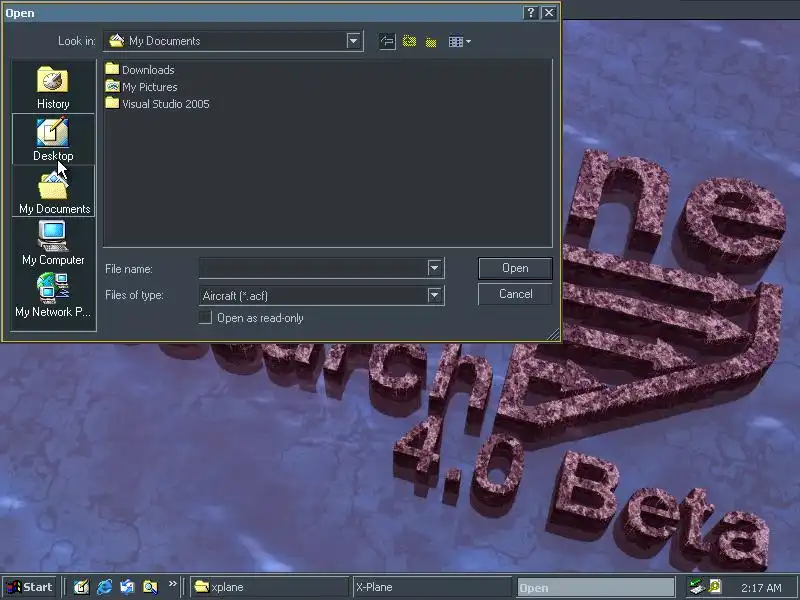Open My Network Places shortcut
Image resolution: width=800 pixels, height=600 pixels.
53,295
